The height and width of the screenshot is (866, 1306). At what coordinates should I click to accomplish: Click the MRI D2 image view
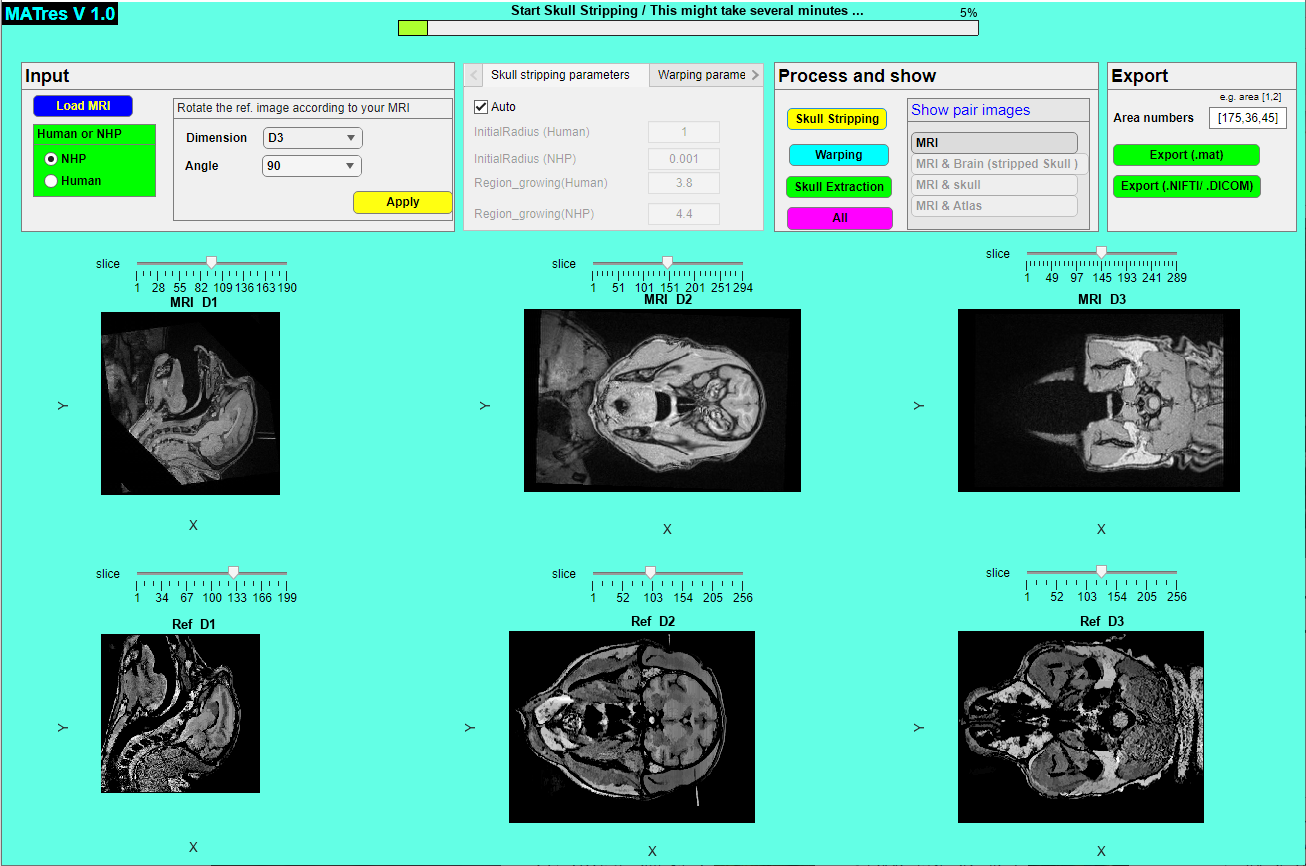pyautogui.click(x=662, y=400)
